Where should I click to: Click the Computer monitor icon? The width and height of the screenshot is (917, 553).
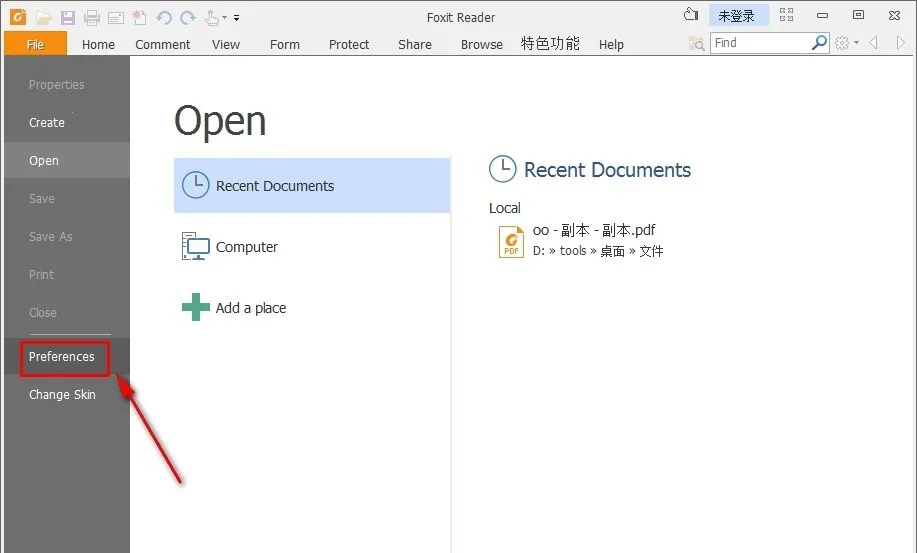coord(195,246)
